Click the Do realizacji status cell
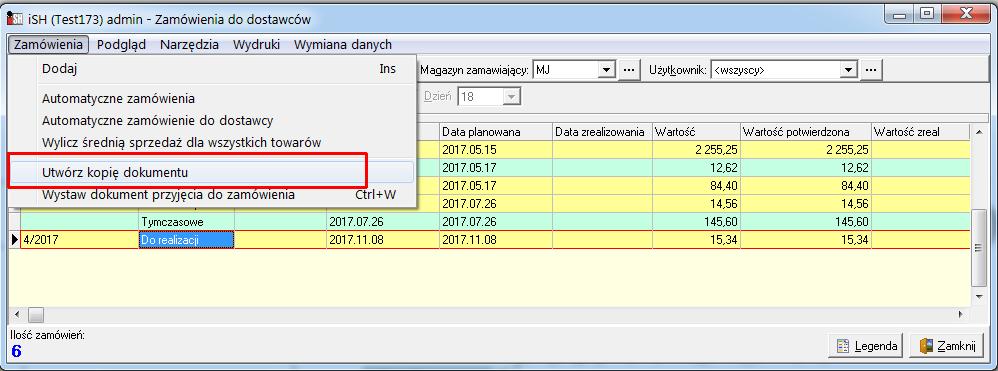The height and width of the screenshot is (371, 998). (186, 240)
